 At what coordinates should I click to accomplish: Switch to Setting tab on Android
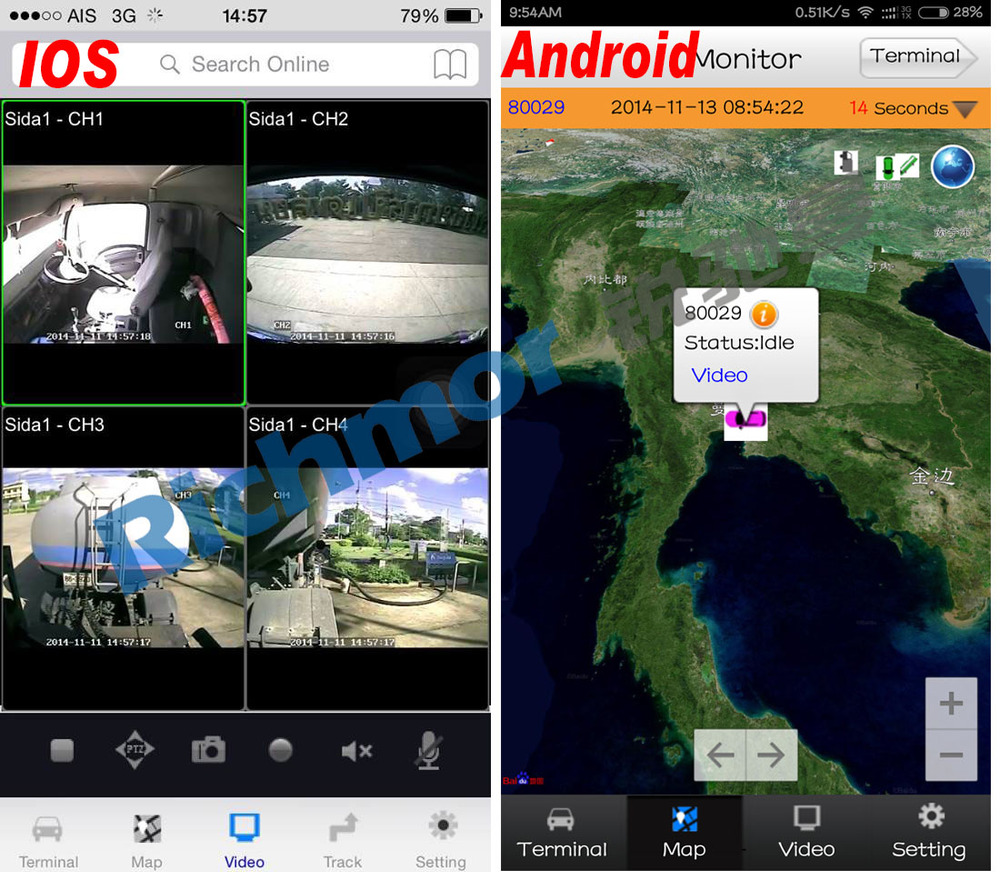pyautogui.click(x=929, y=832)
